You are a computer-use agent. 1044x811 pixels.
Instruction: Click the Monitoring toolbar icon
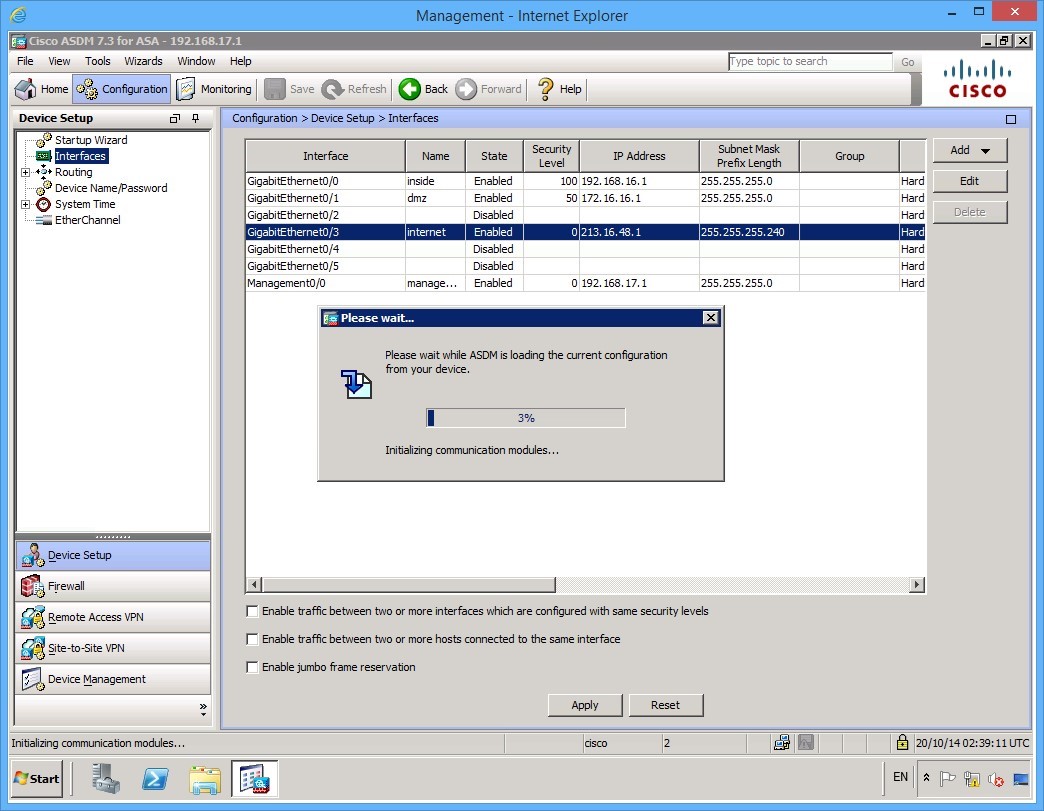[213, 88]
